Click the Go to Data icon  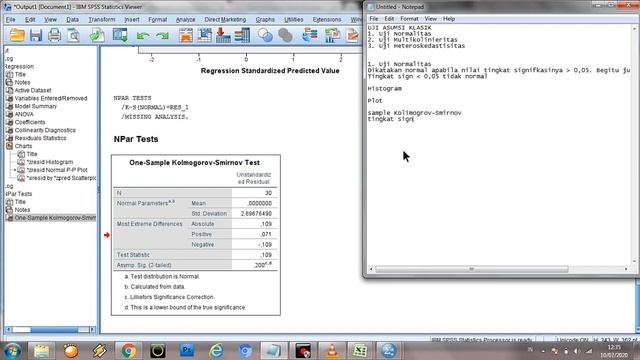click(x=186, y=36)
